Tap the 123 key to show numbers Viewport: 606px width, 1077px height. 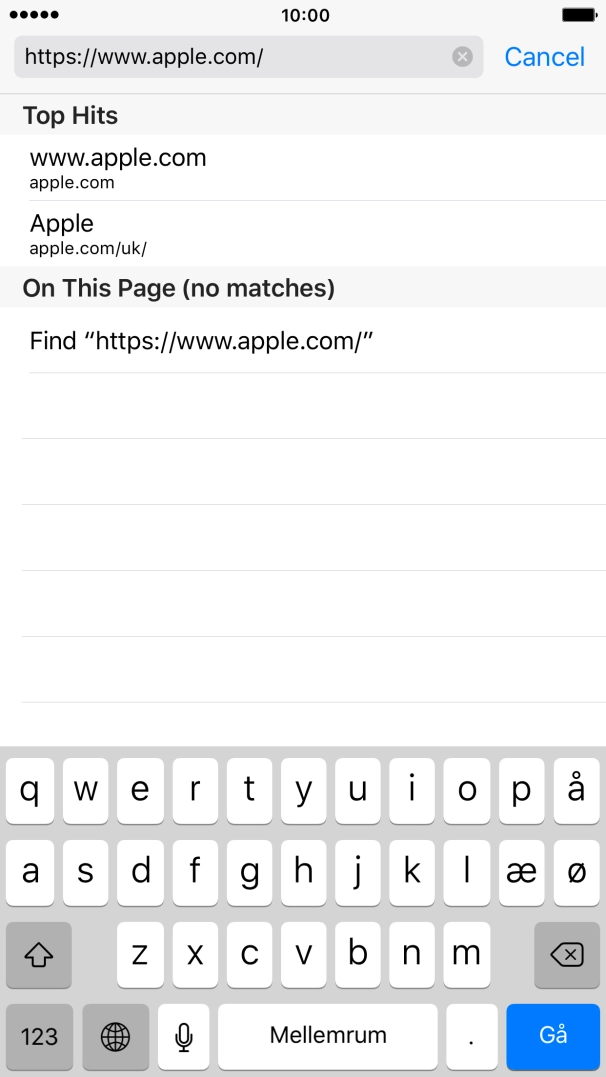38,1036
